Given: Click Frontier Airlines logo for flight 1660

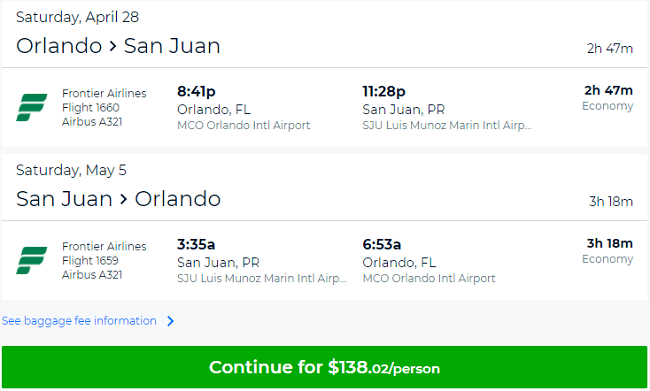Looking at the screenshot, I should (32, 107).
